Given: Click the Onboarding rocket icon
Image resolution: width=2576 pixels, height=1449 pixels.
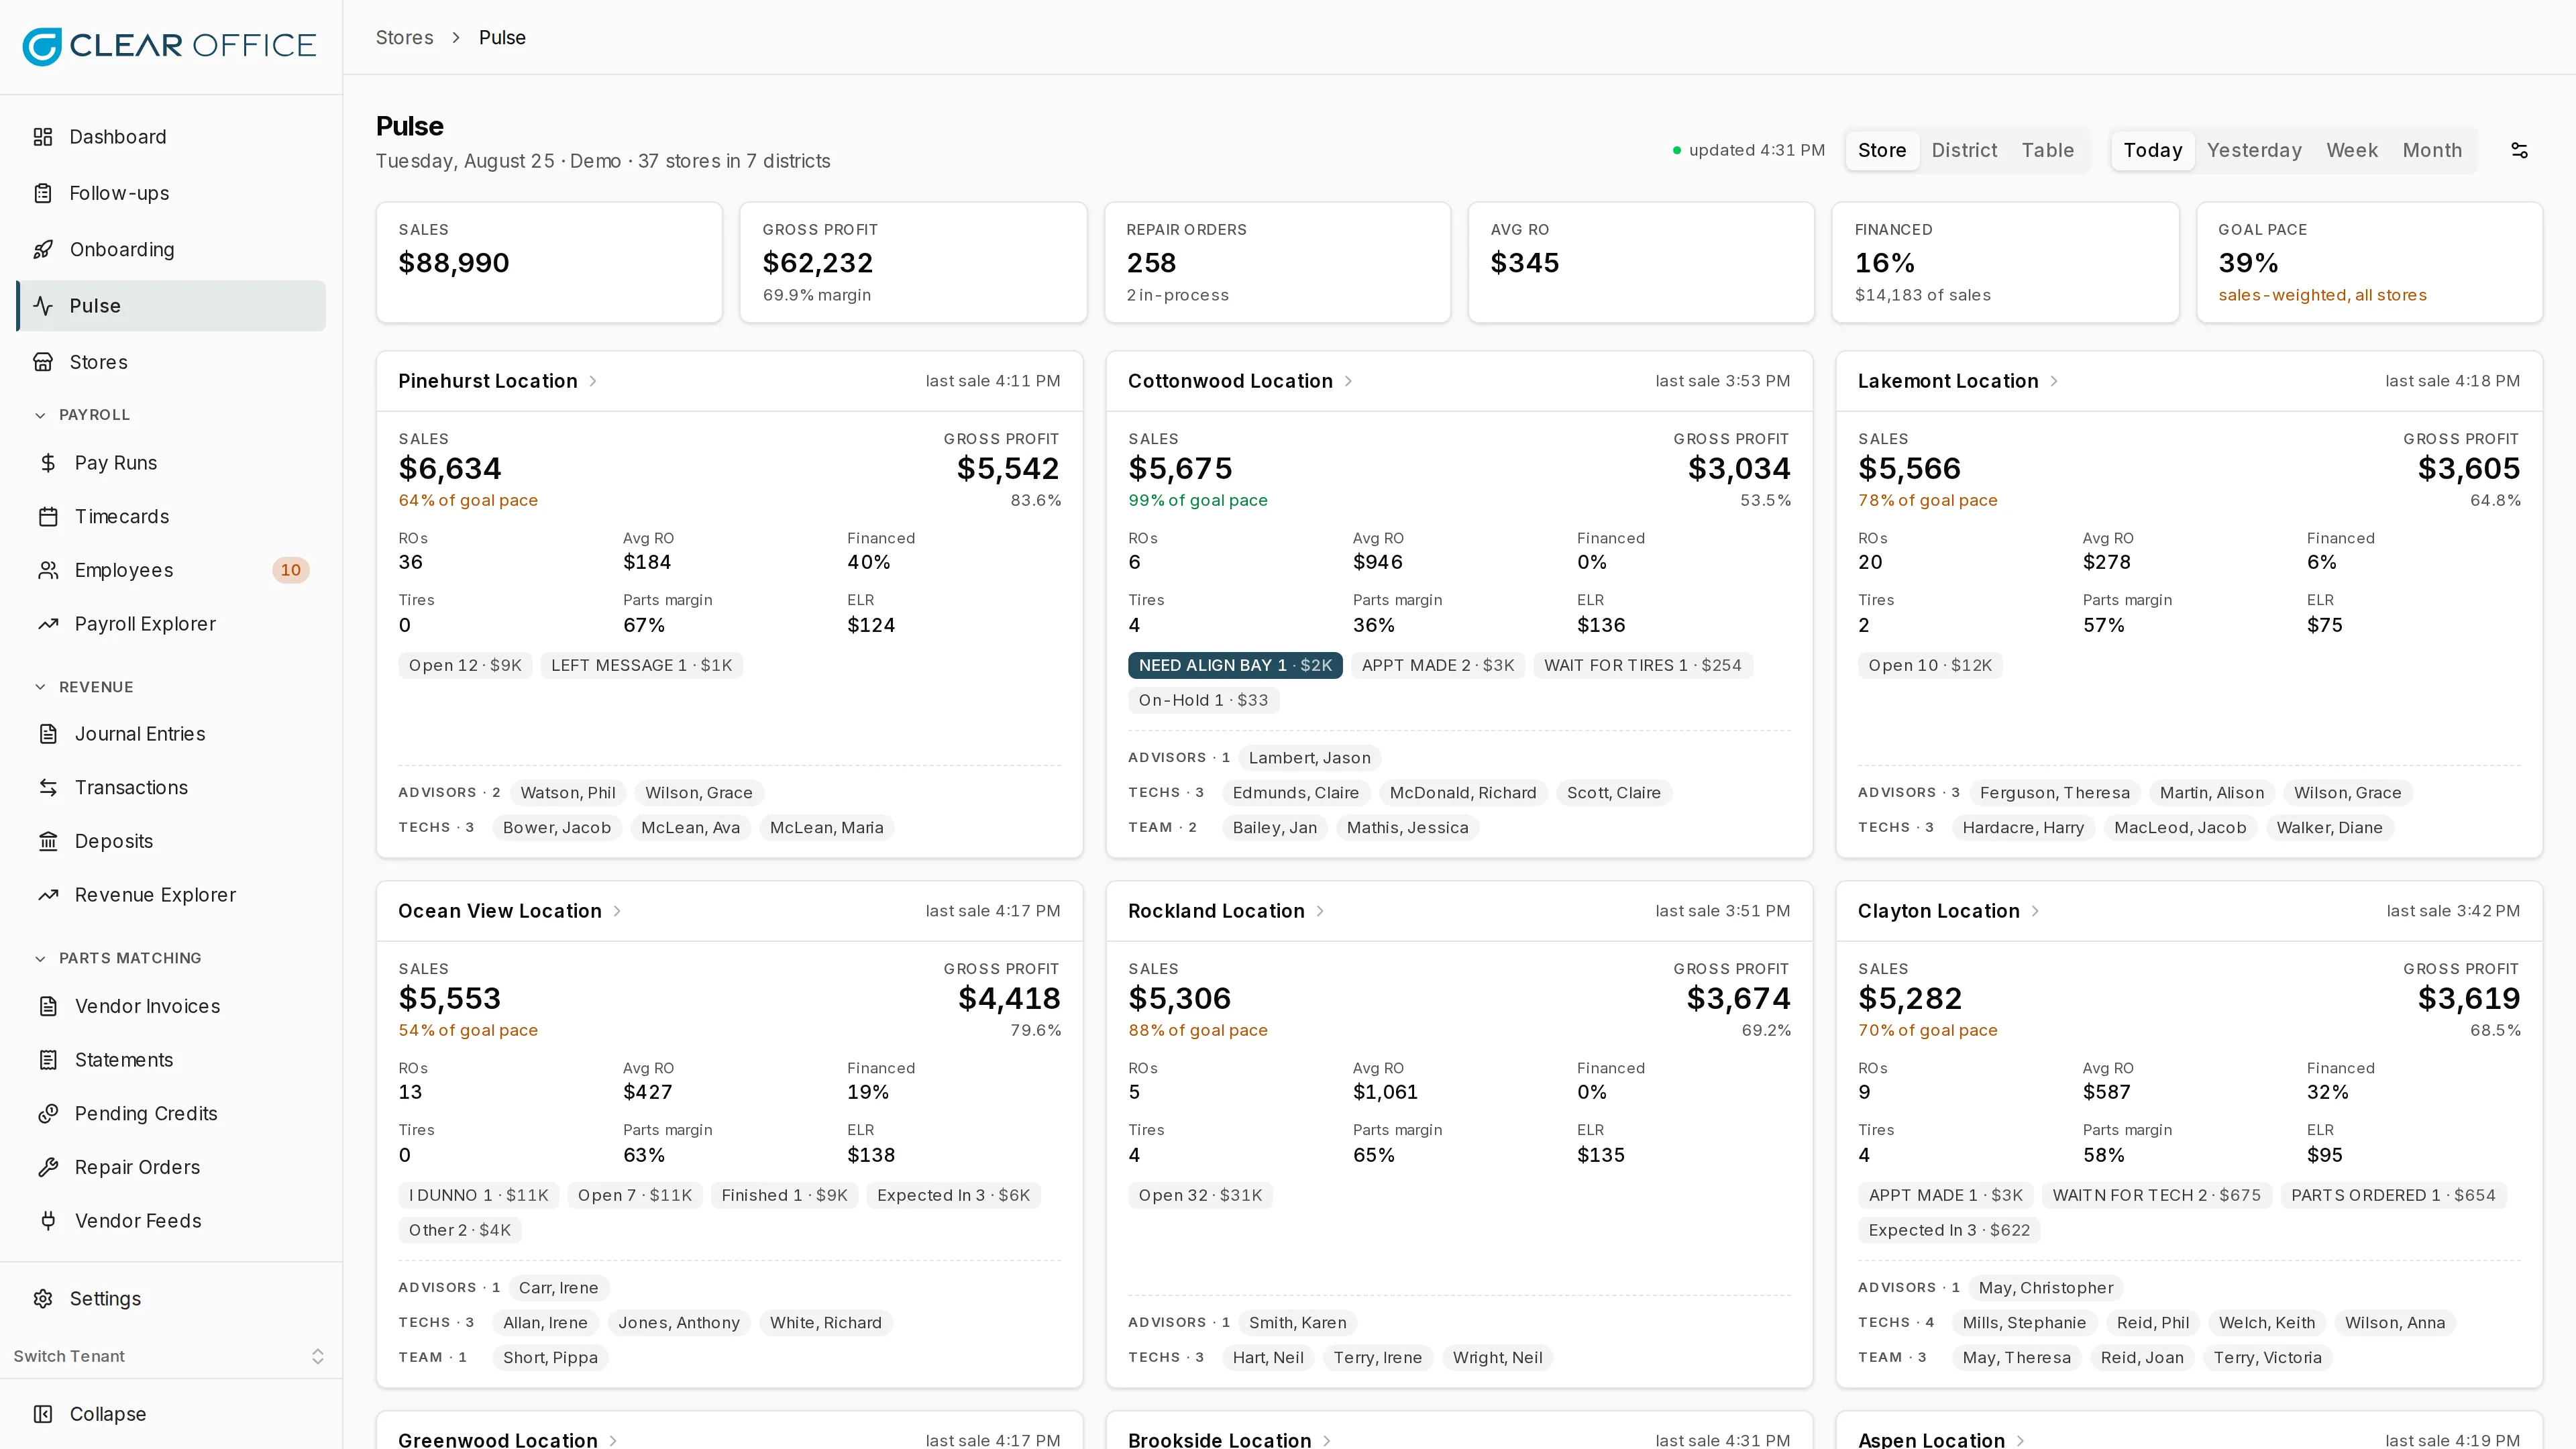Looking at the screenshot, I should [43, 249].
